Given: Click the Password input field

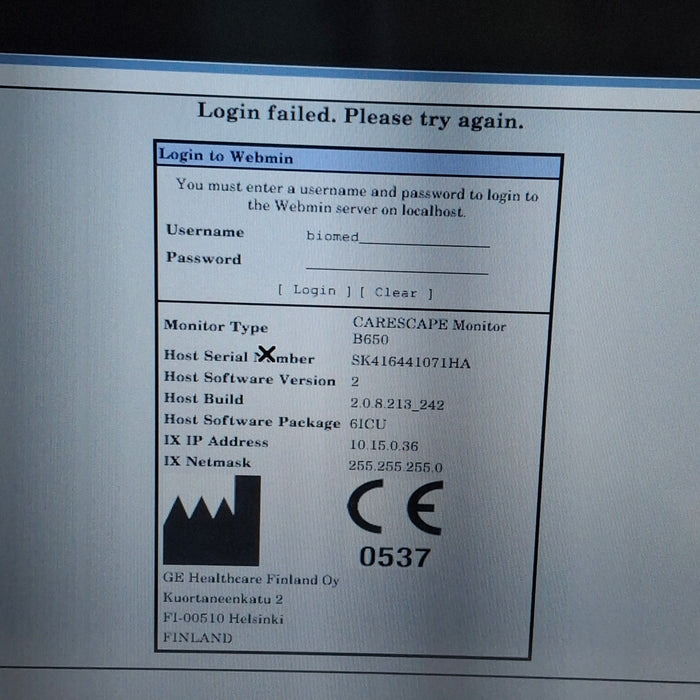Looking at the screenshot, I should tap(397, 264).
